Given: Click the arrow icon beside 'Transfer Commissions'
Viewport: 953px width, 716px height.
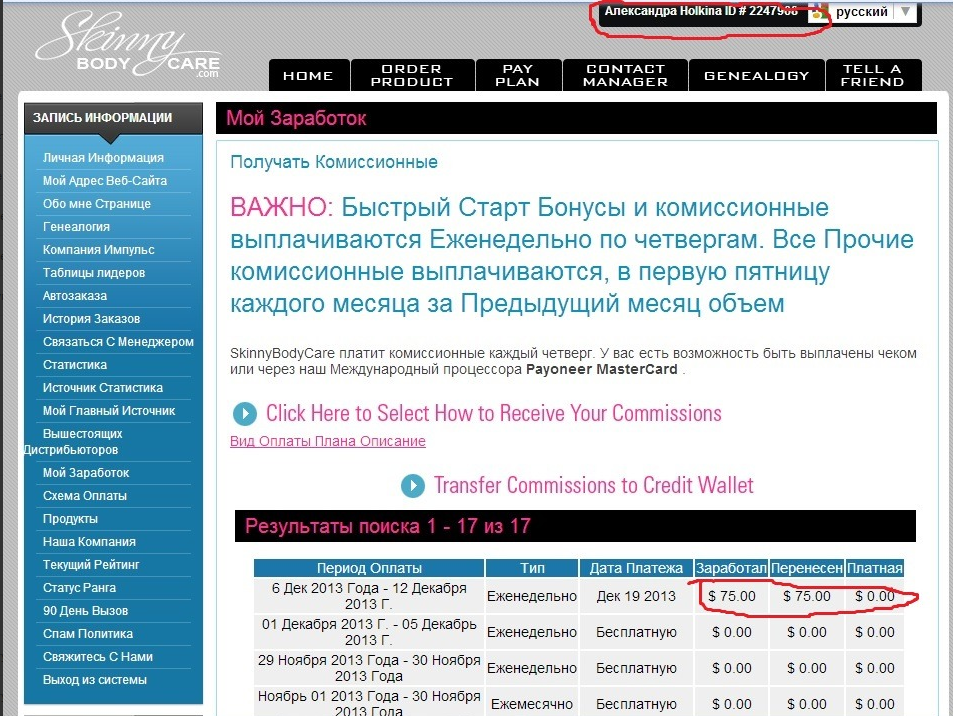Looking at the screenshot, I should pos(412,486).
